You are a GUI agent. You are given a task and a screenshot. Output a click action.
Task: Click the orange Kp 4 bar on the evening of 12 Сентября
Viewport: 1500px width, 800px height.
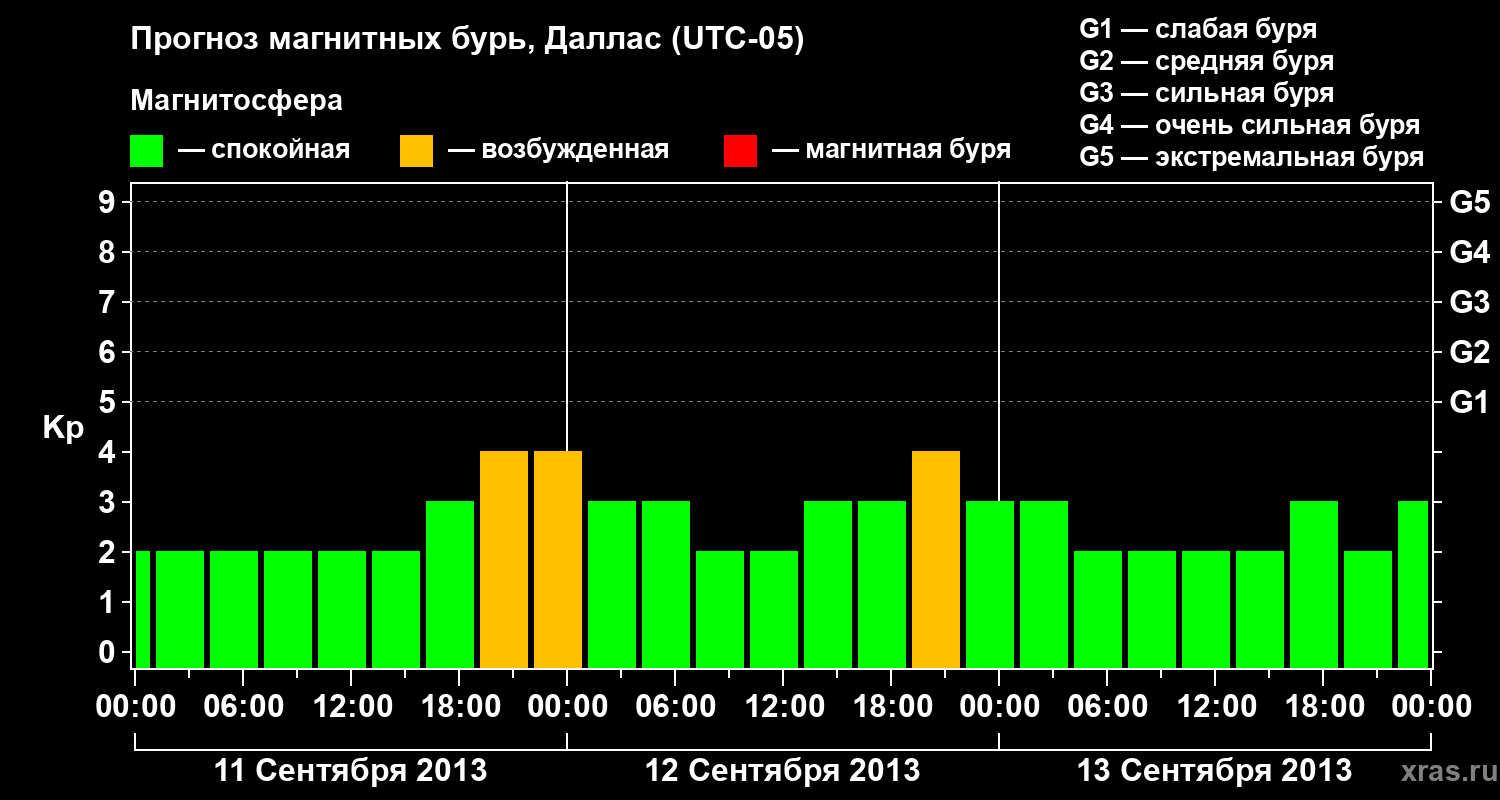click(x=936, y=560)
